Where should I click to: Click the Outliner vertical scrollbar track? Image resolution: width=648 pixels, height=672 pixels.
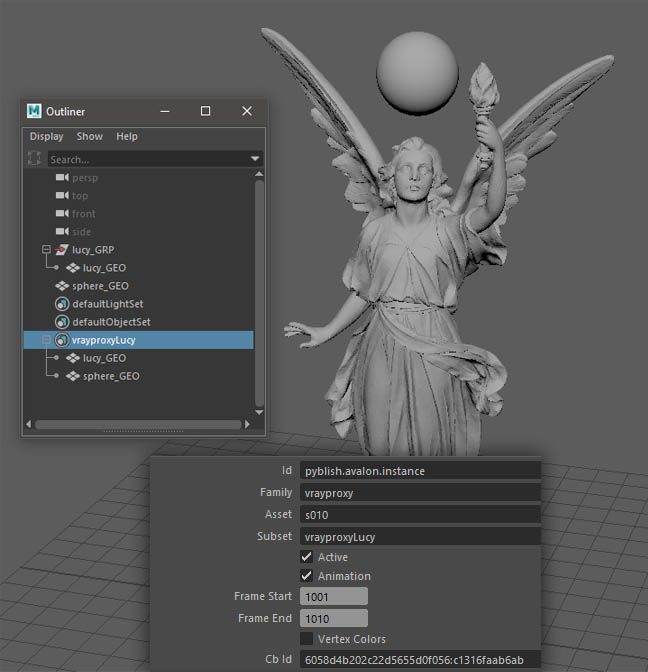pos(259,293)
